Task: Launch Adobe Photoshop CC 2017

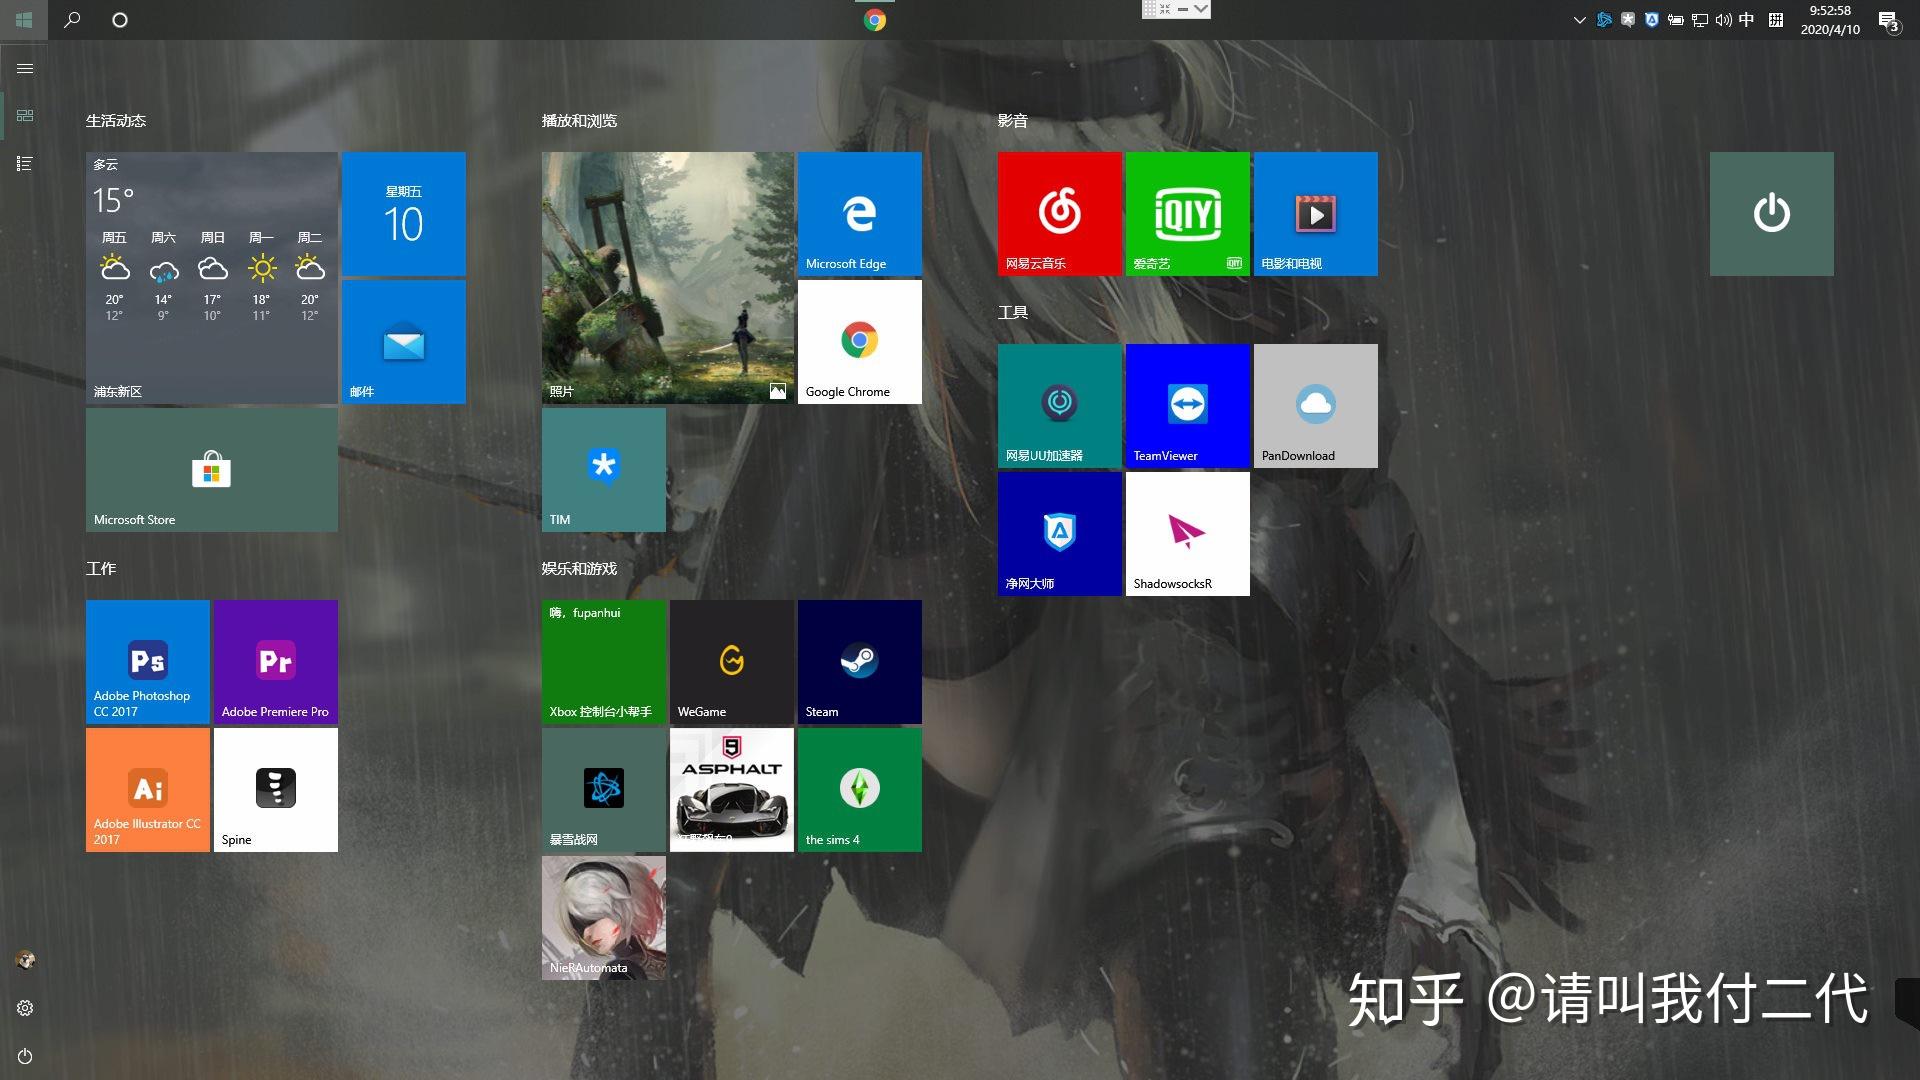Action: 146,660
